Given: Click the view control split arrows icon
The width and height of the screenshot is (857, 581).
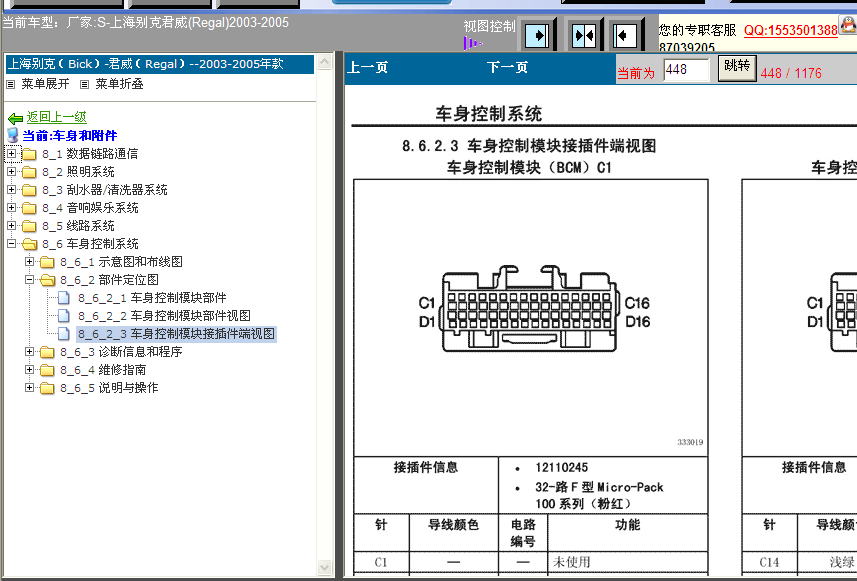Looking at the screenshot, I should 584,36.
